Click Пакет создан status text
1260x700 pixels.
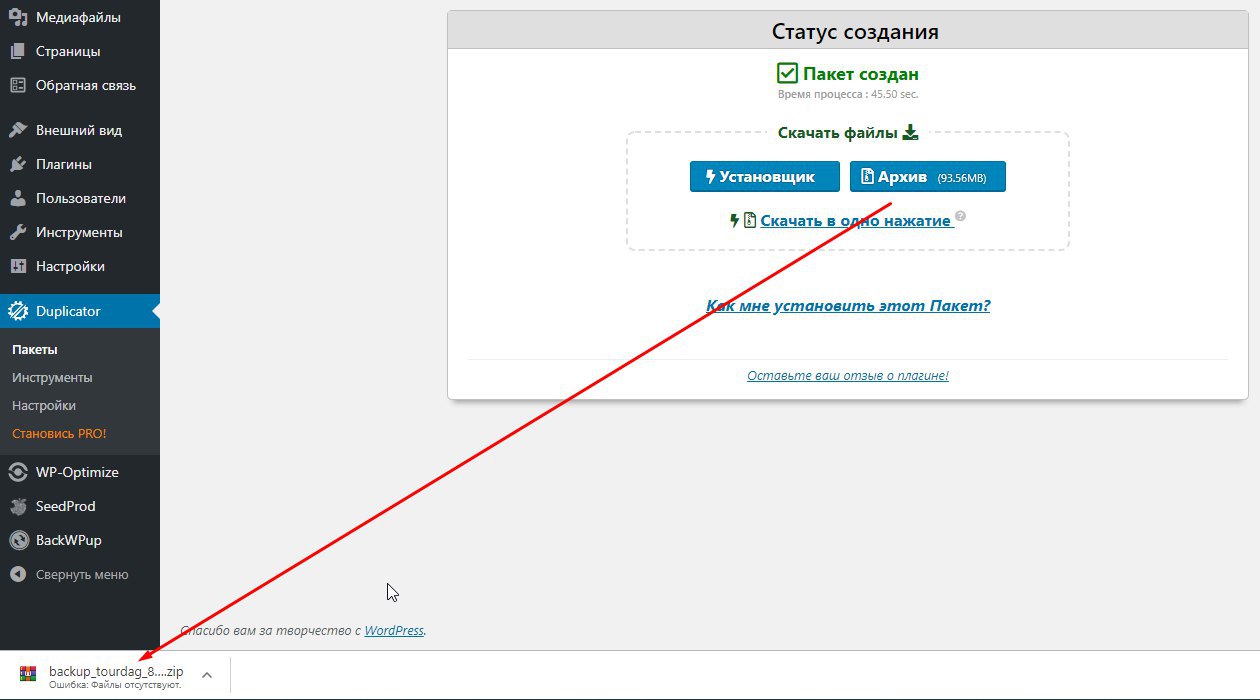click(861, 74)
